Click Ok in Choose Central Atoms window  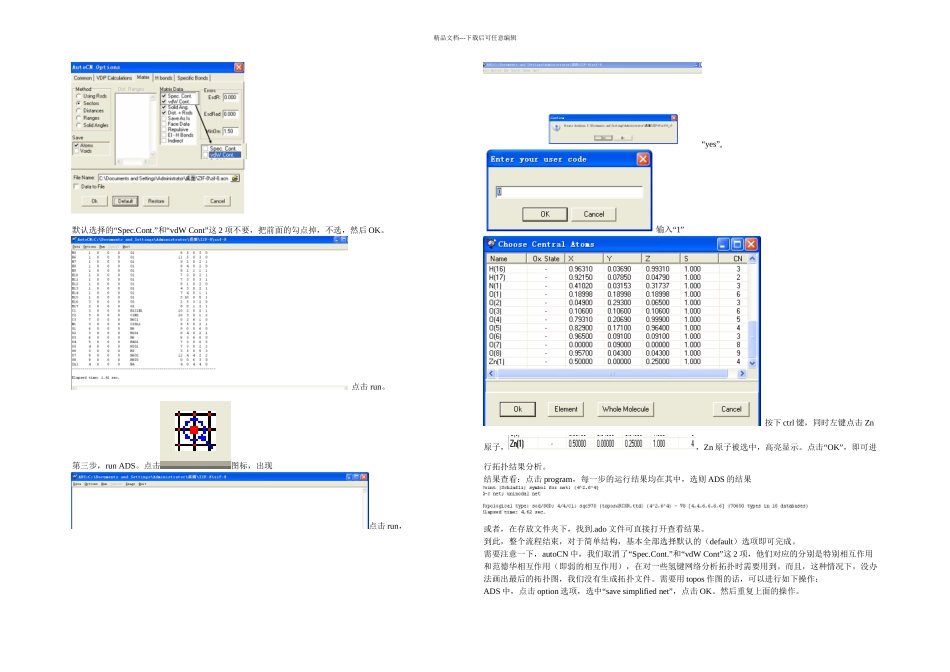pyautogui.click(x=517, y=409)
